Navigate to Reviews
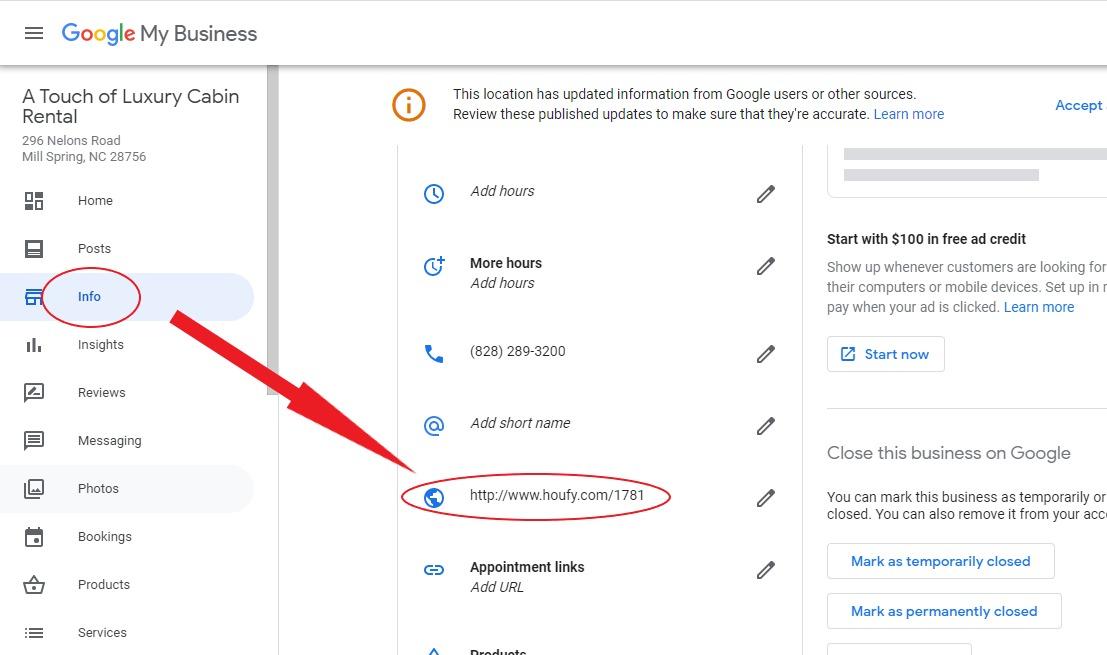 click(102, 393)
